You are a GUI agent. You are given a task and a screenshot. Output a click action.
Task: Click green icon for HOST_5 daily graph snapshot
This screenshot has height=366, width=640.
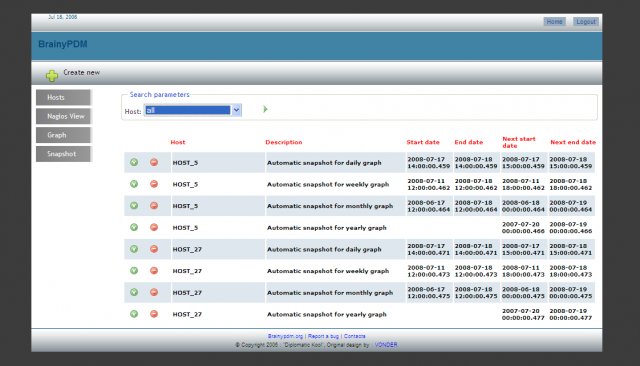134,162
